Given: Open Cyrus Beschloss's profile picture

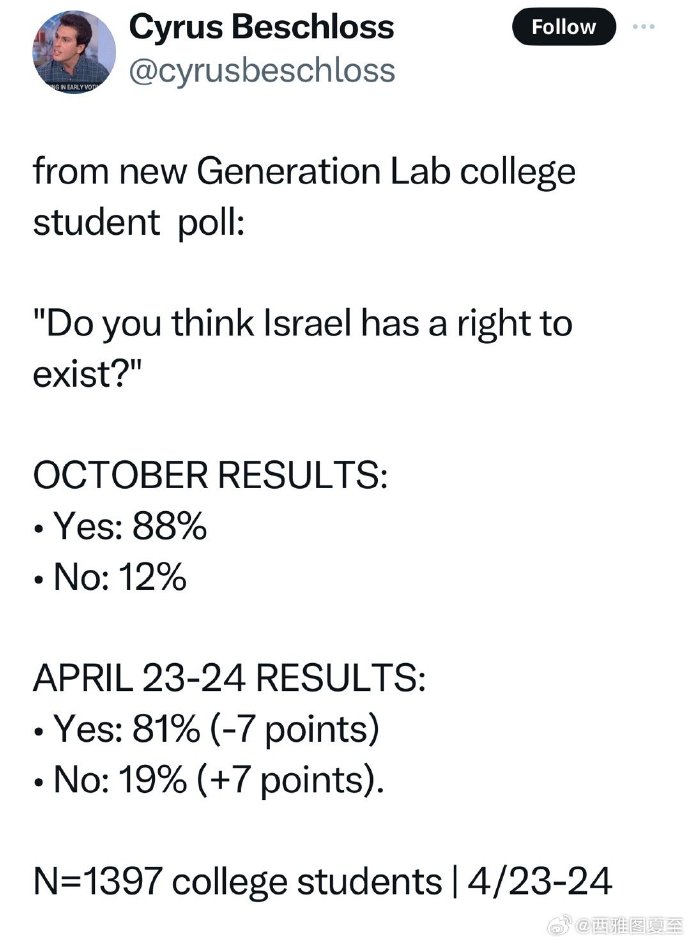Looking at the screenshot, I should point(73,52).
